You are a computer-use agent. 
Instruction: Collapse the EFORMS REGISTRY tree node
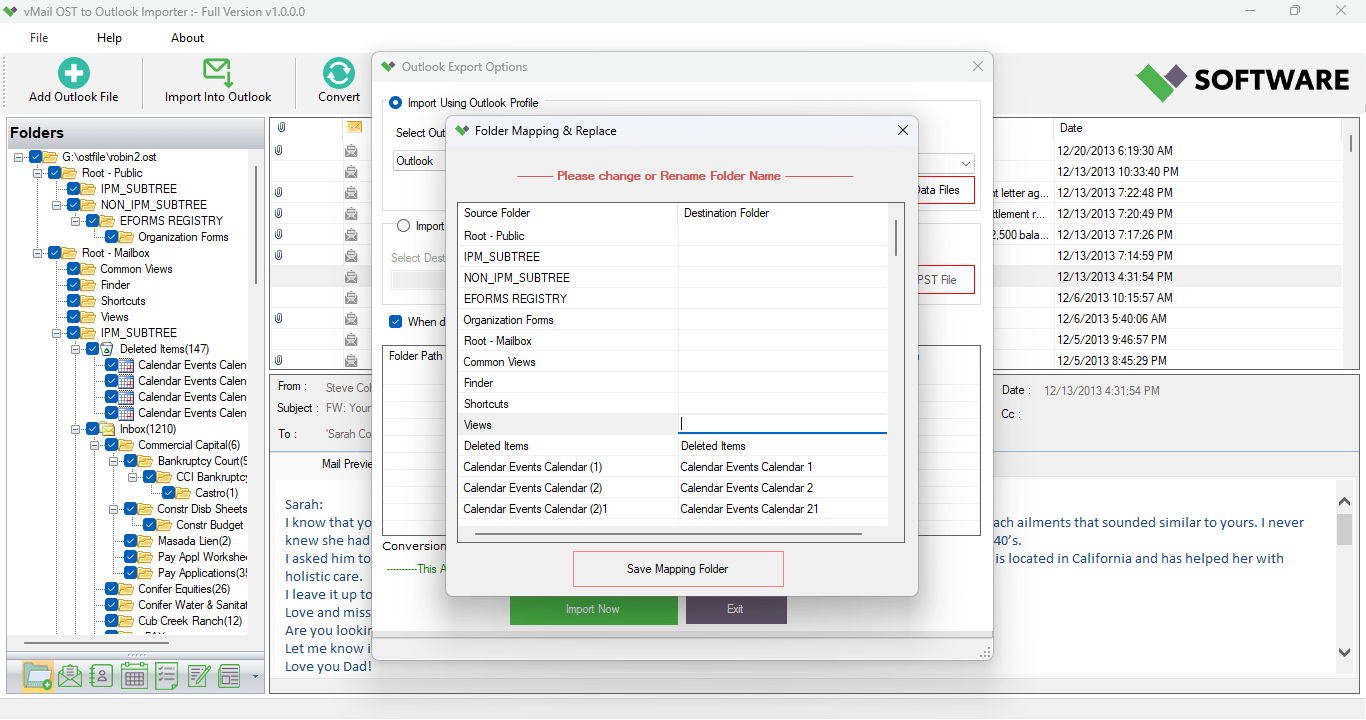pos(76,221)
